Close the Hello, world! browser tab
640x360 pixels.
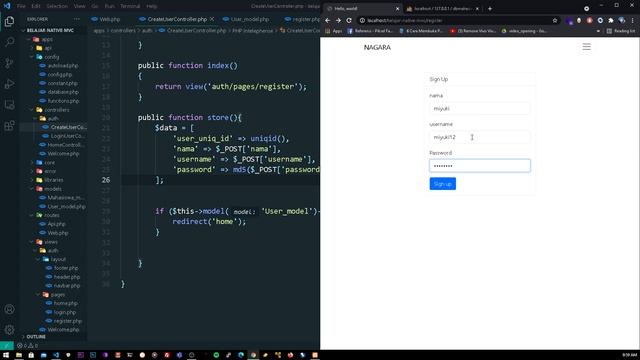(x=398, y=9)
